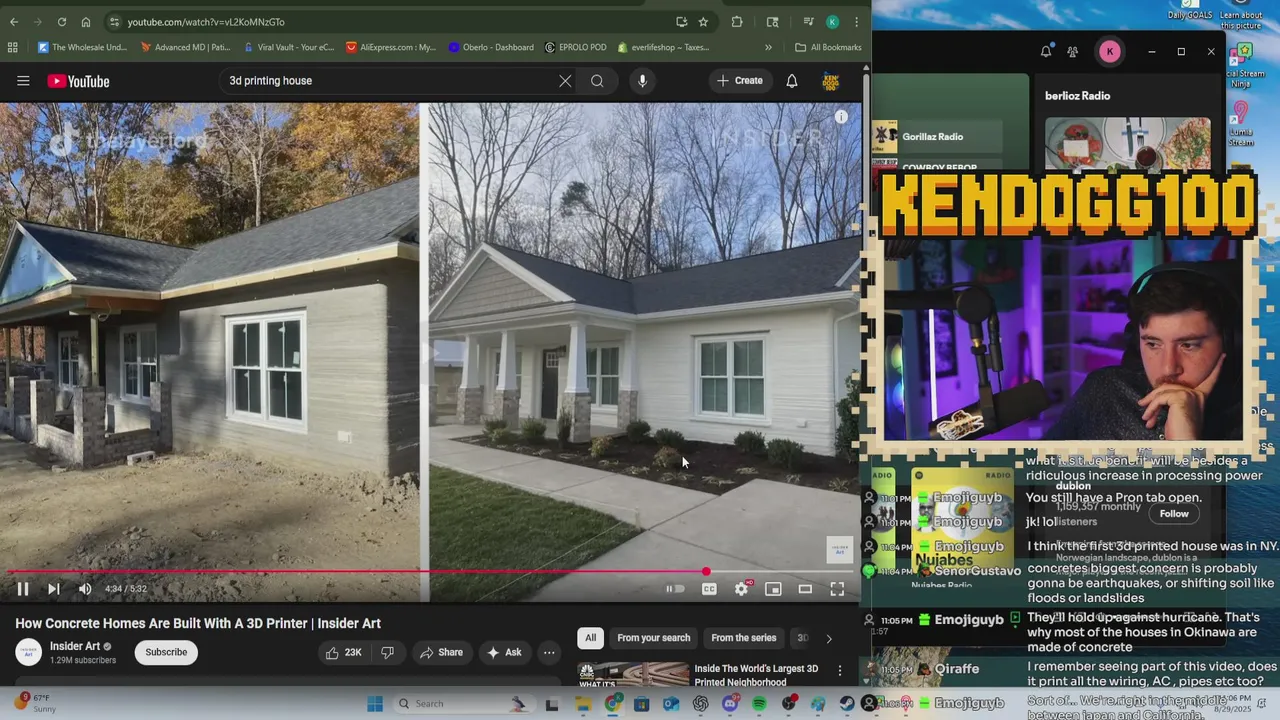The image size is (1280, 720).
Task: Click the red playhead on progress bar
Action: pos(706,572)
